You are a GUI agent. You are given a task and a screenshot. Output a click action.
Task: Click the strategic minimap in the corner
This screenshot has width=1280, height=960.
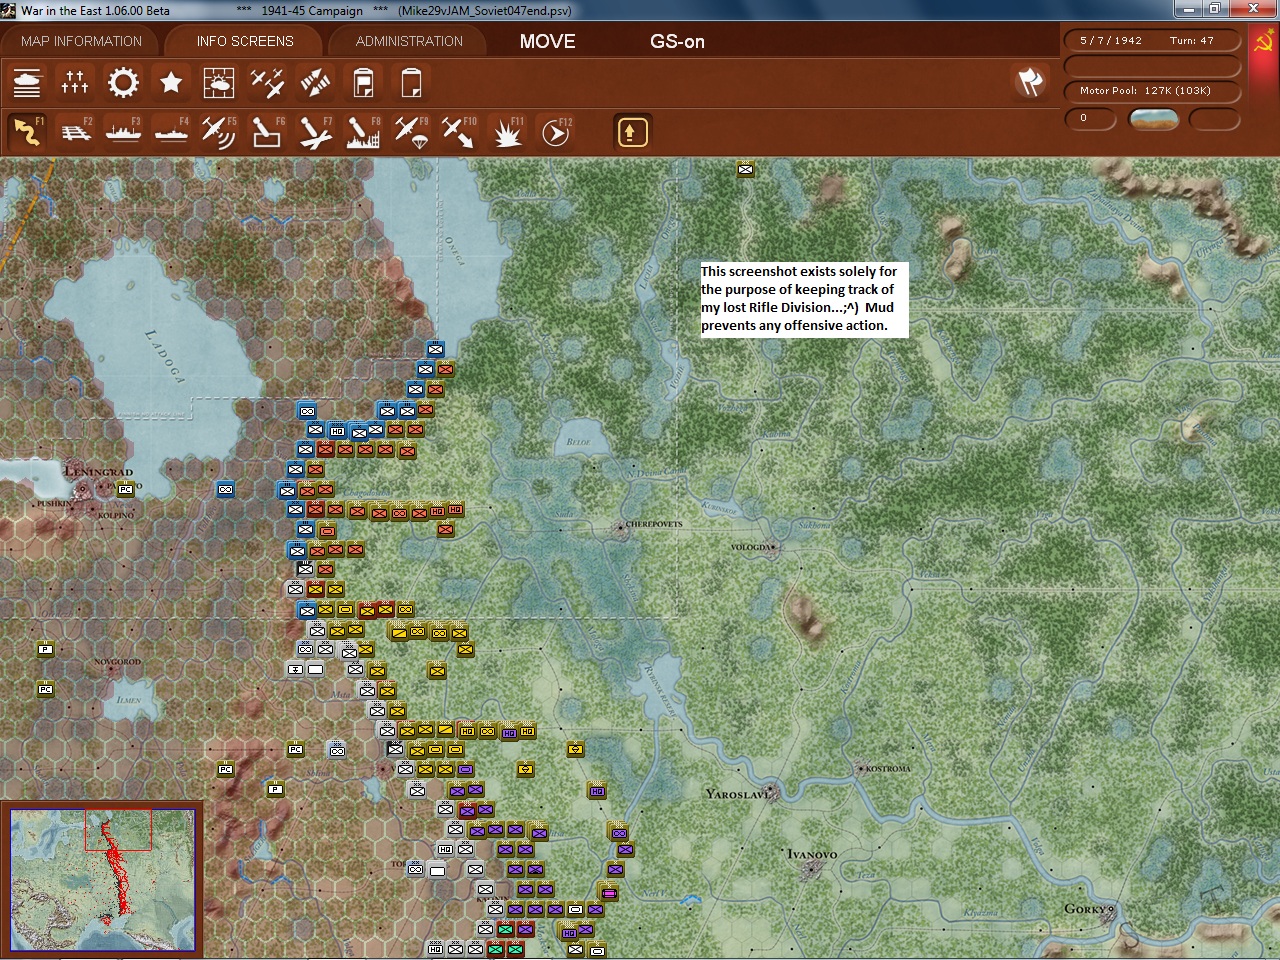click(102, 879)
